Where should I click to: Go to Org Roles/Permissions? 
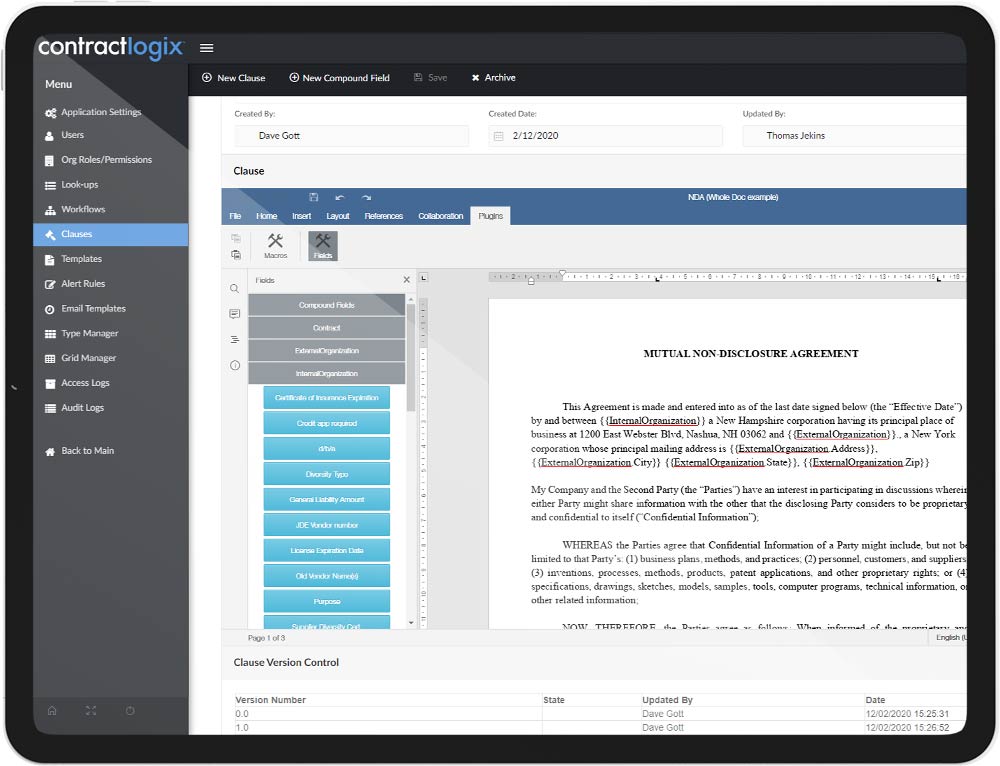pyautogui.click(x=98, y=160)
